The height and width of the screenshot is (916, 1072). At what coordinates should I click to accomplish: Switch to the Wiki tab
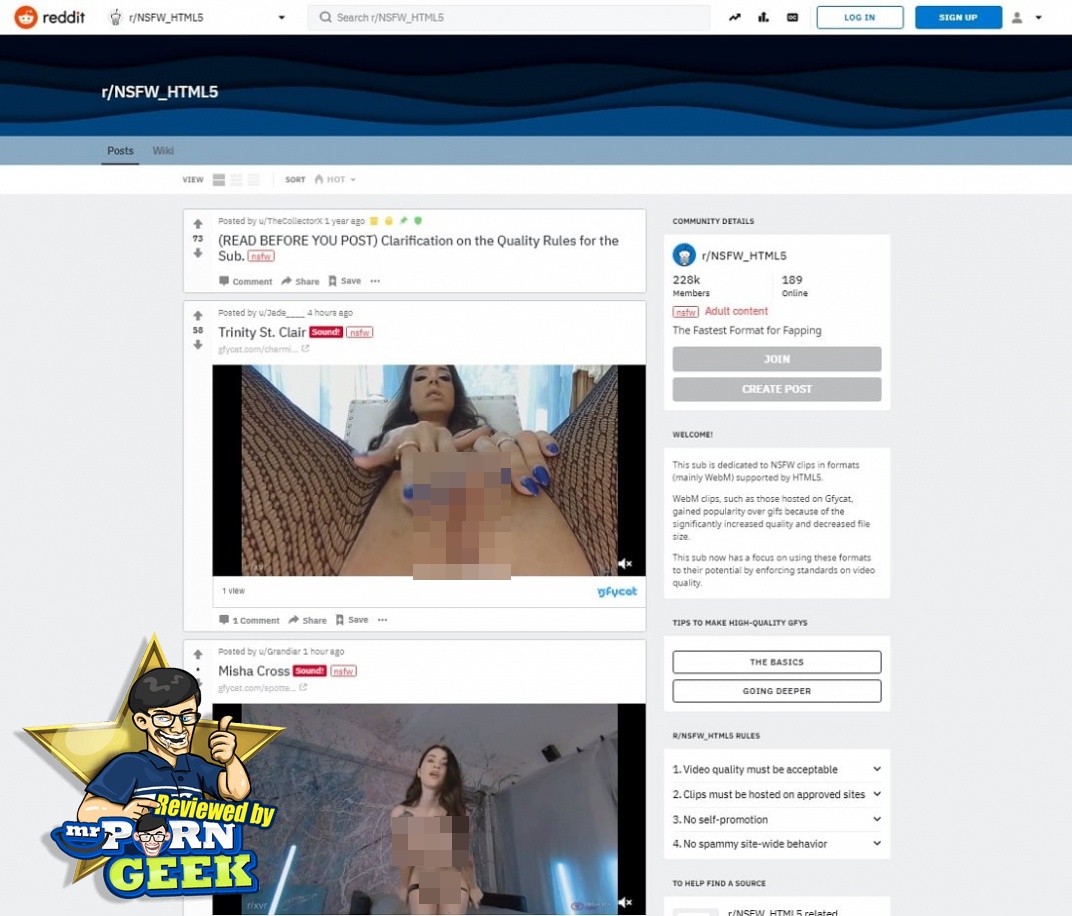tap(163, 151)
